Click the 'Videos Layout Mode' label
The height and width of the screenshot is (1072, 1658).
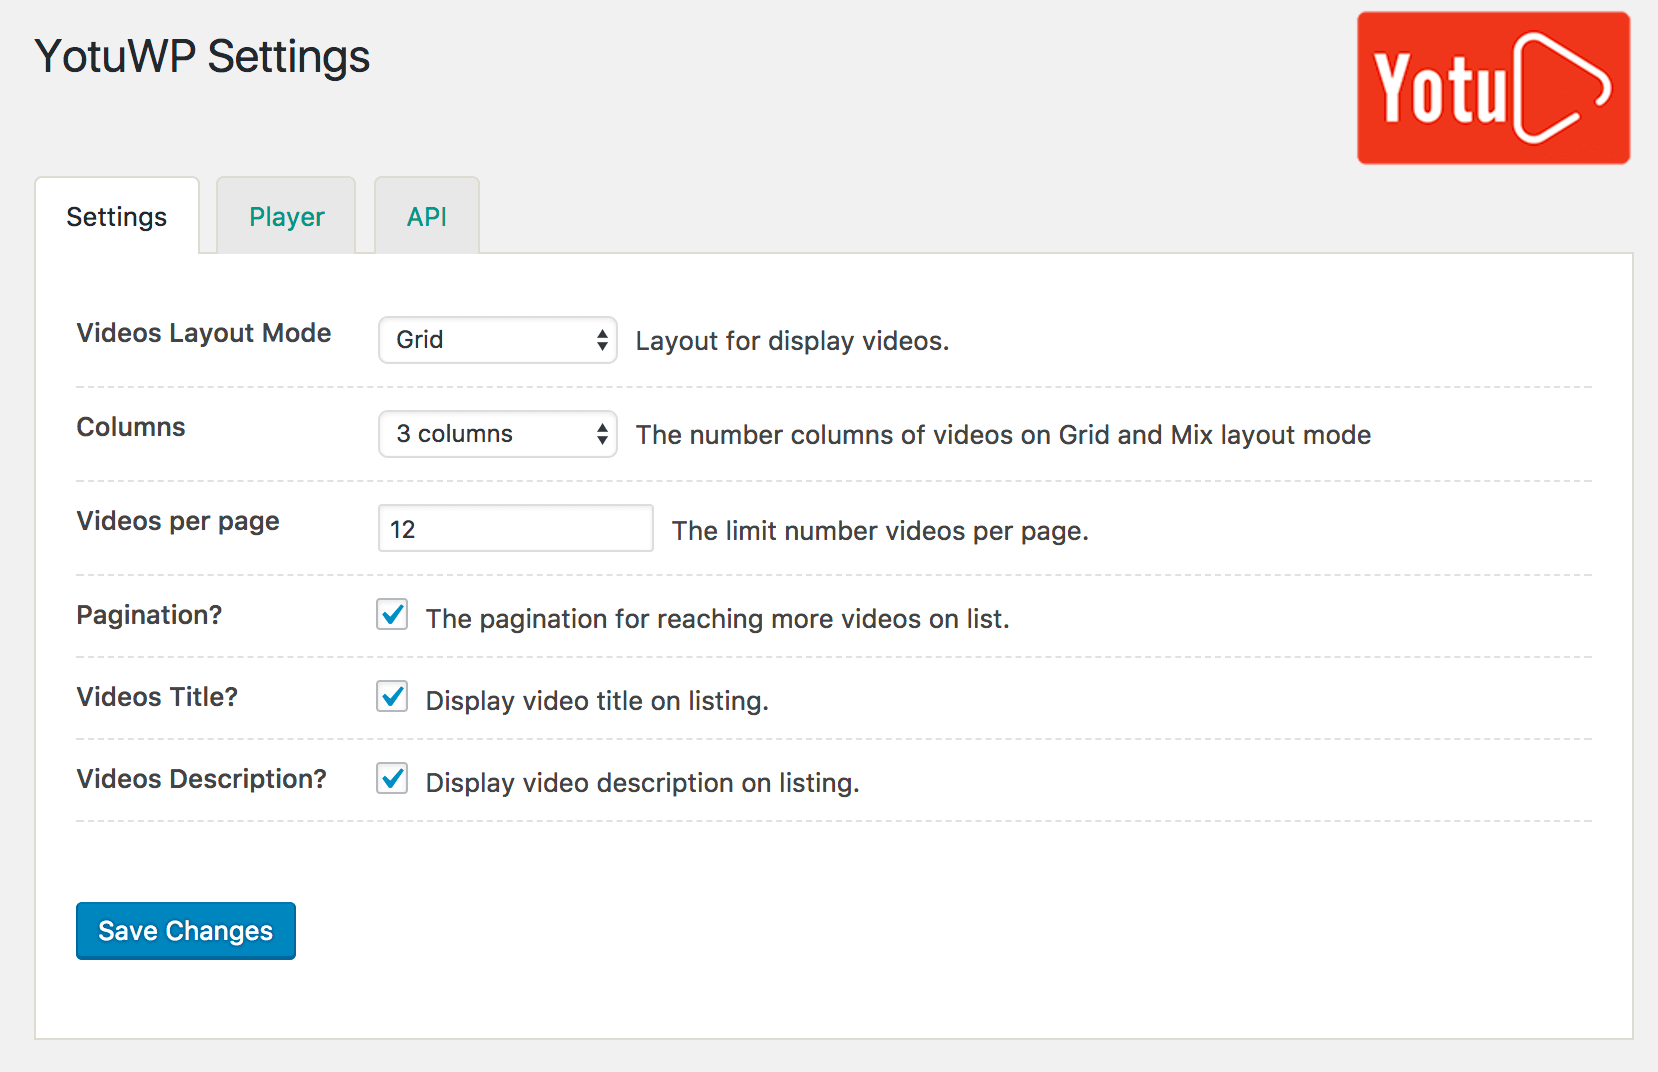[x=204, y=333]
